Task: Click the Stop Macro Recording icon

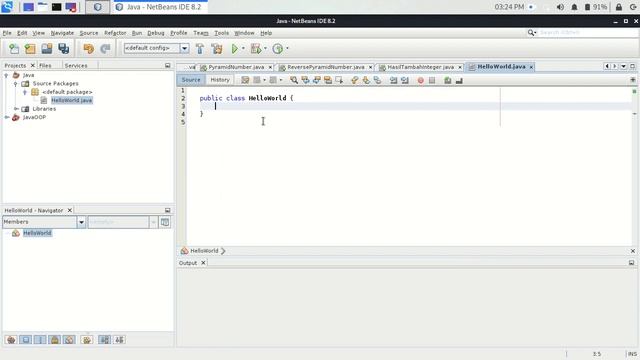Action: 432,80
